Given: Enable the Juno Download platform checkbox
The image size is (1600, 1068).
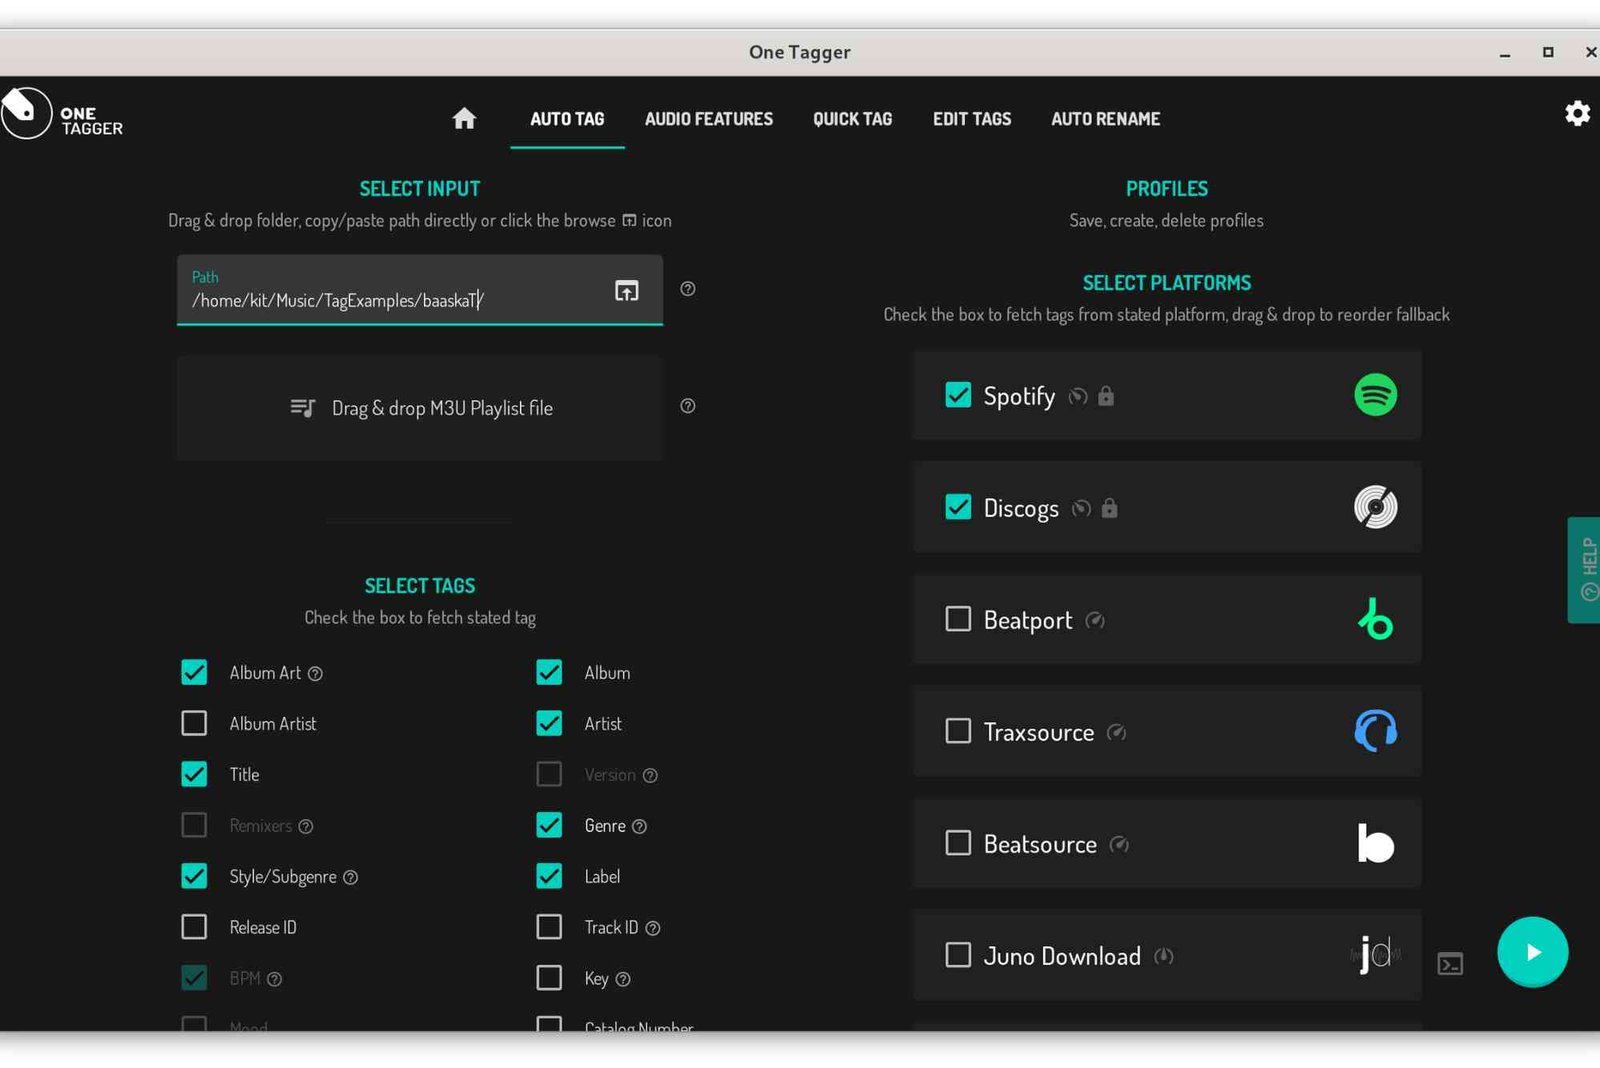Looking at the screenshot, I should (958, 955).
